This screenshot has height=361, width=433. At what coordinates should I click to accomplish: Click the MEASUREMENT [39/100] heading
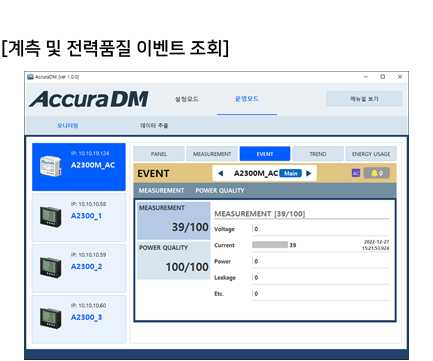[260, 214]
